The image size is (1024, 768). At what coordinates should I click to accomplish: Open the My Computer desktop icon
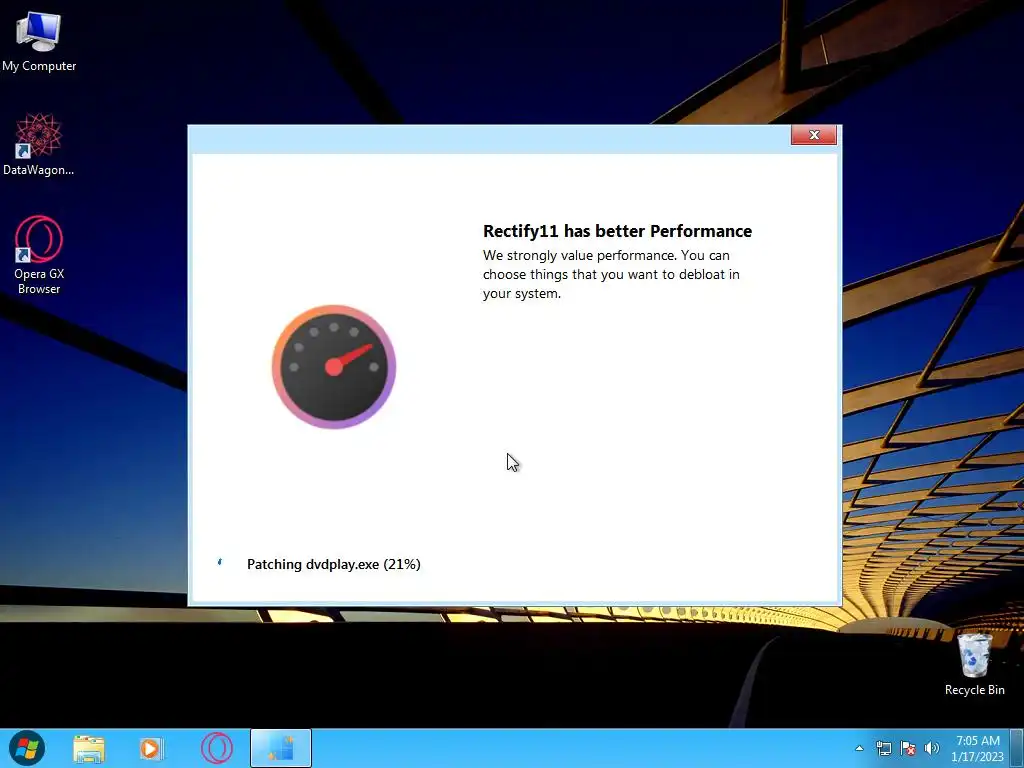[x=39, y=41]
